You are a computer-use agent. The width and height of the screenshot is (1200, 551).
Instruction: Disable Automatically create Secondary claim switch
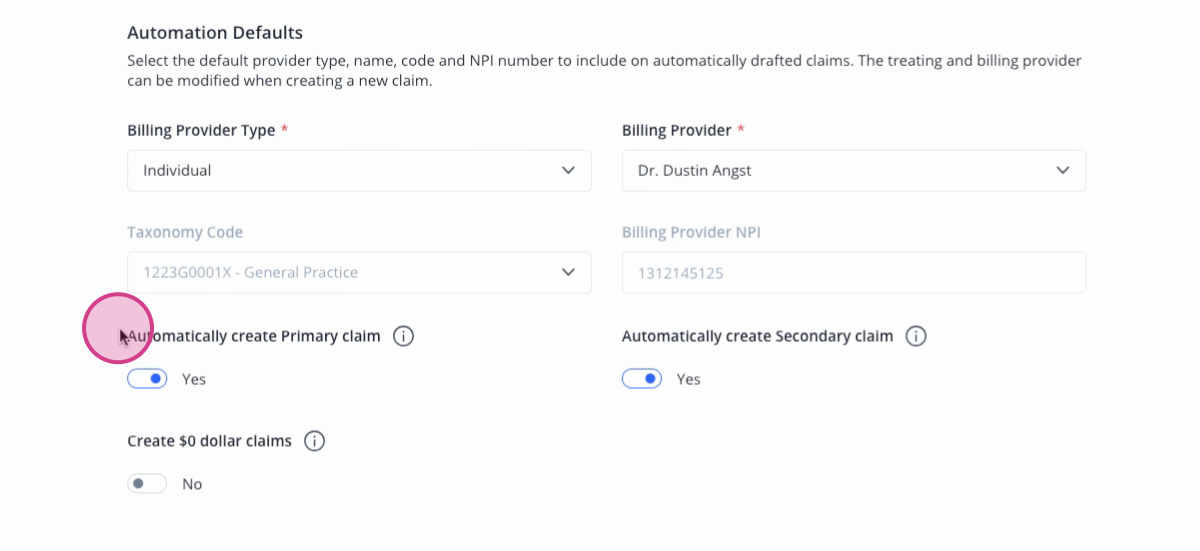642,379
